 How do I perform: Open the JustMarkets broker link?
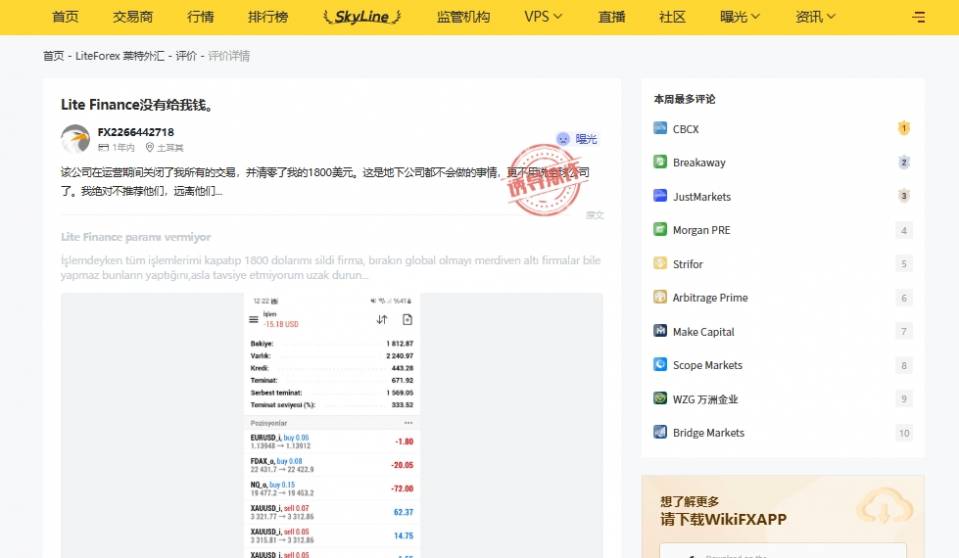point(702,196)
